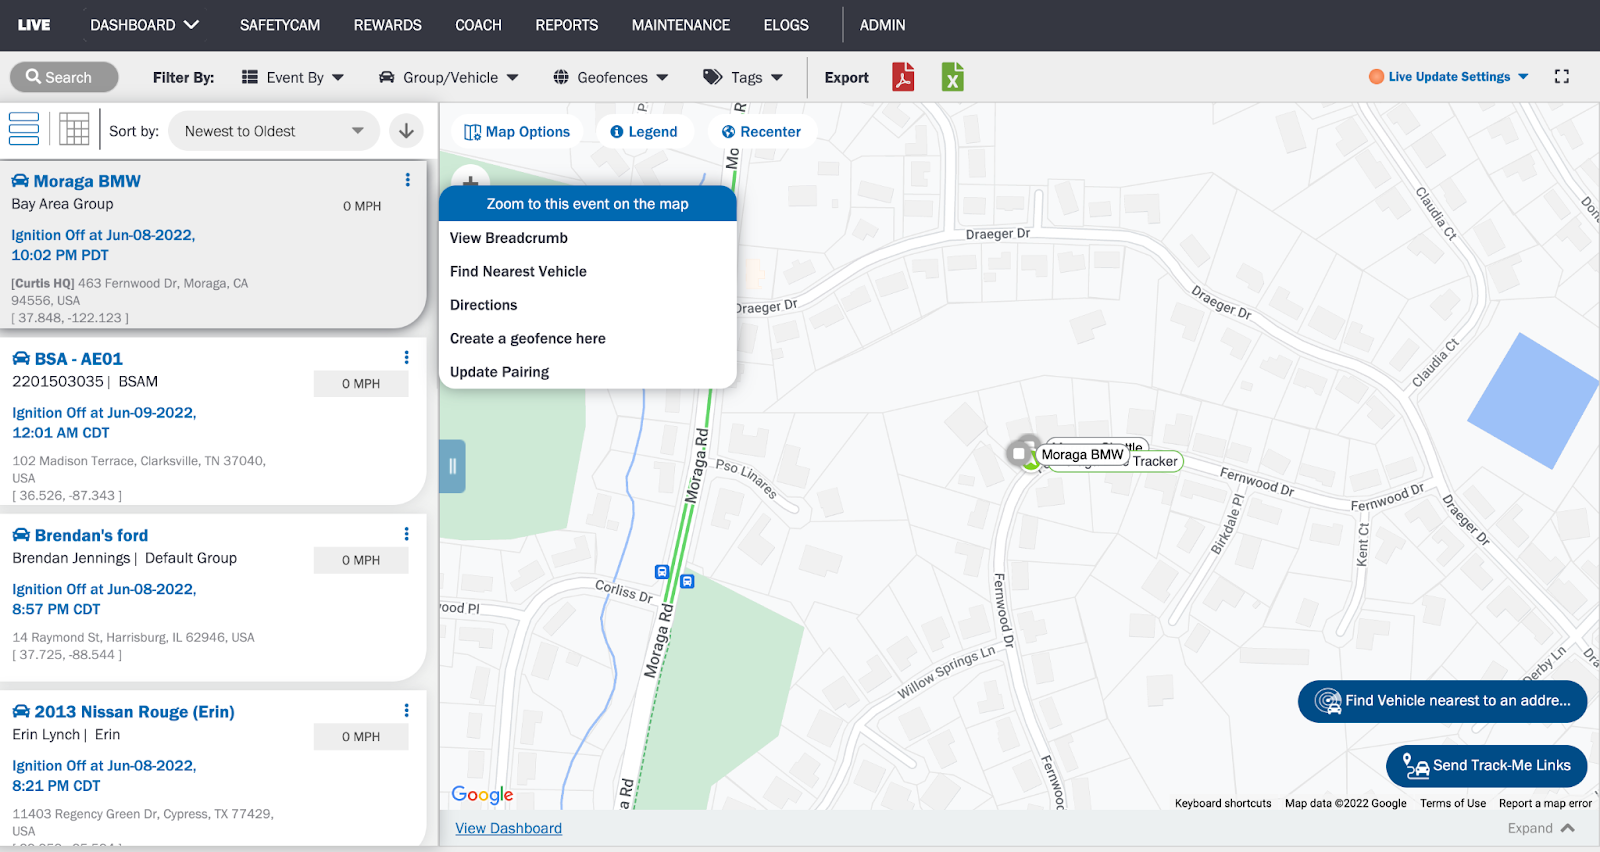This screenshot has height=852, width=1600.
Task: Click Send Track-Me Links button
Action: click(1486, 766)
